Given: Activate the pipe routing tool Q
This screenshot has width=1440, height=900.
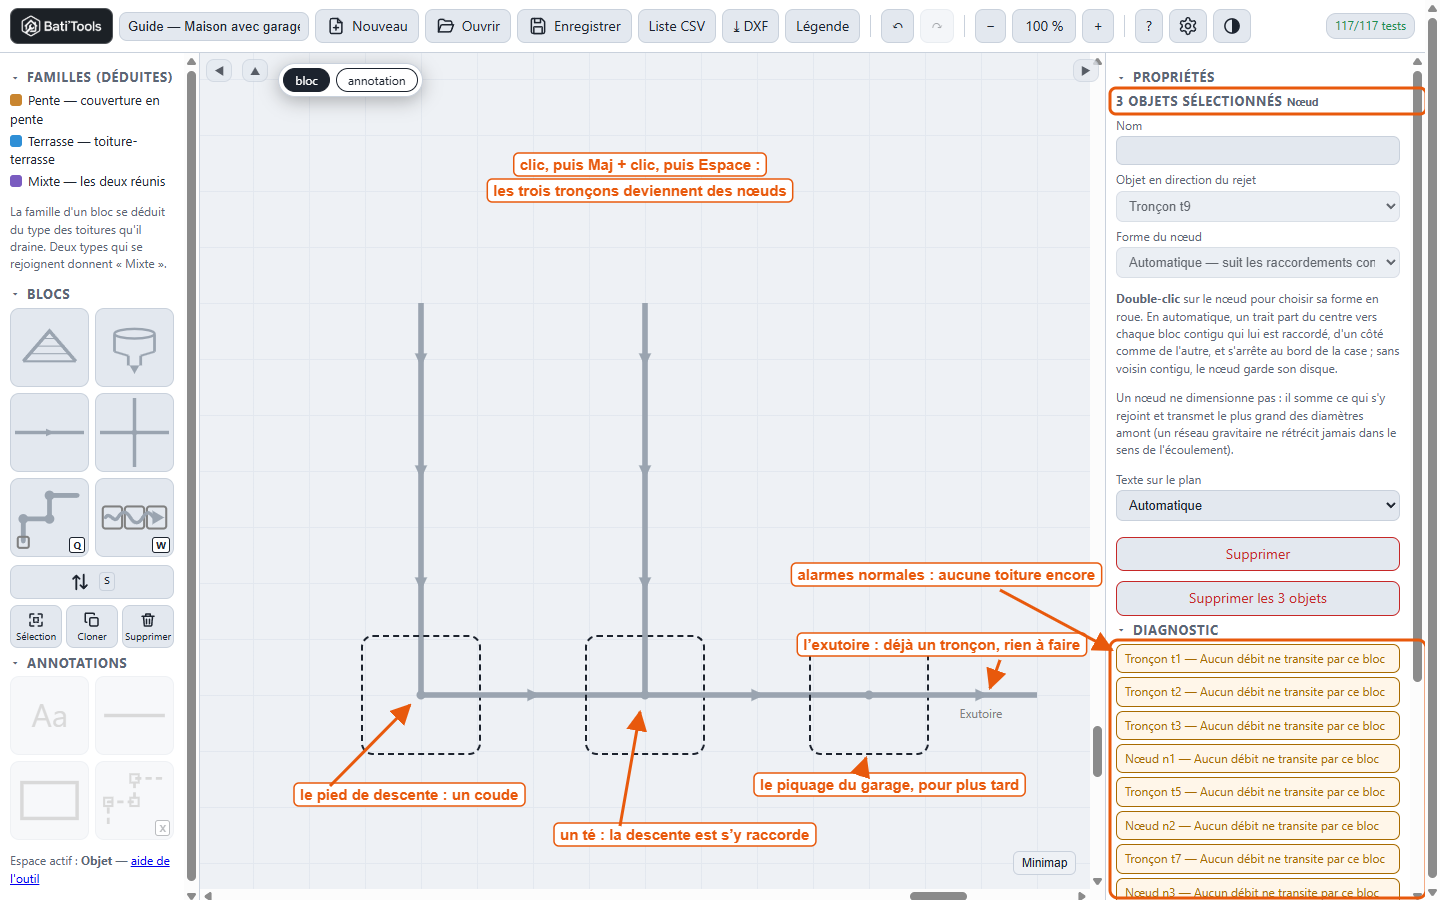Looking at the screenshot, I should (49, 517).
